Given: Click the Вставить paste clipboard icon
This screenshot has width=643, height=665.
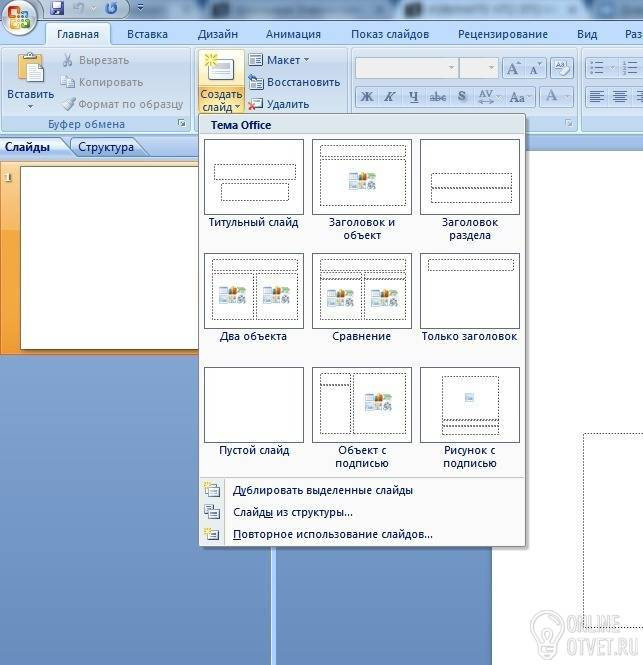Looking at the screenshot, I should click(x=31, y=68).
